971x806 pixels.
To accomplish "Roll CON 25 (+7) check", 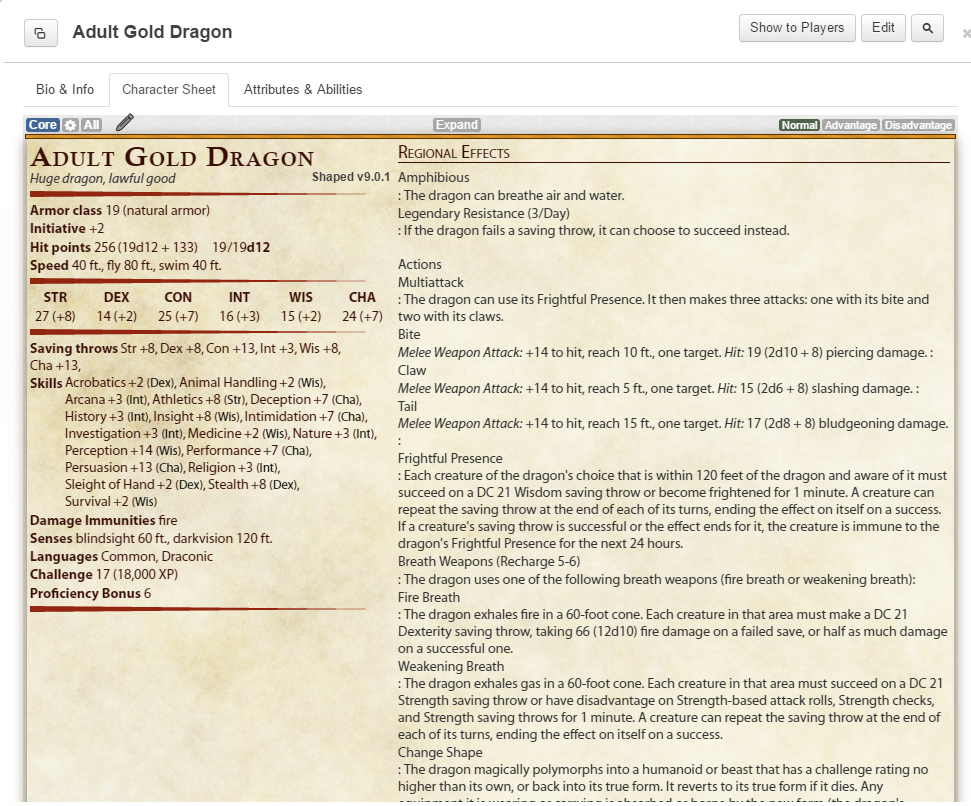I will click(178, 307).
